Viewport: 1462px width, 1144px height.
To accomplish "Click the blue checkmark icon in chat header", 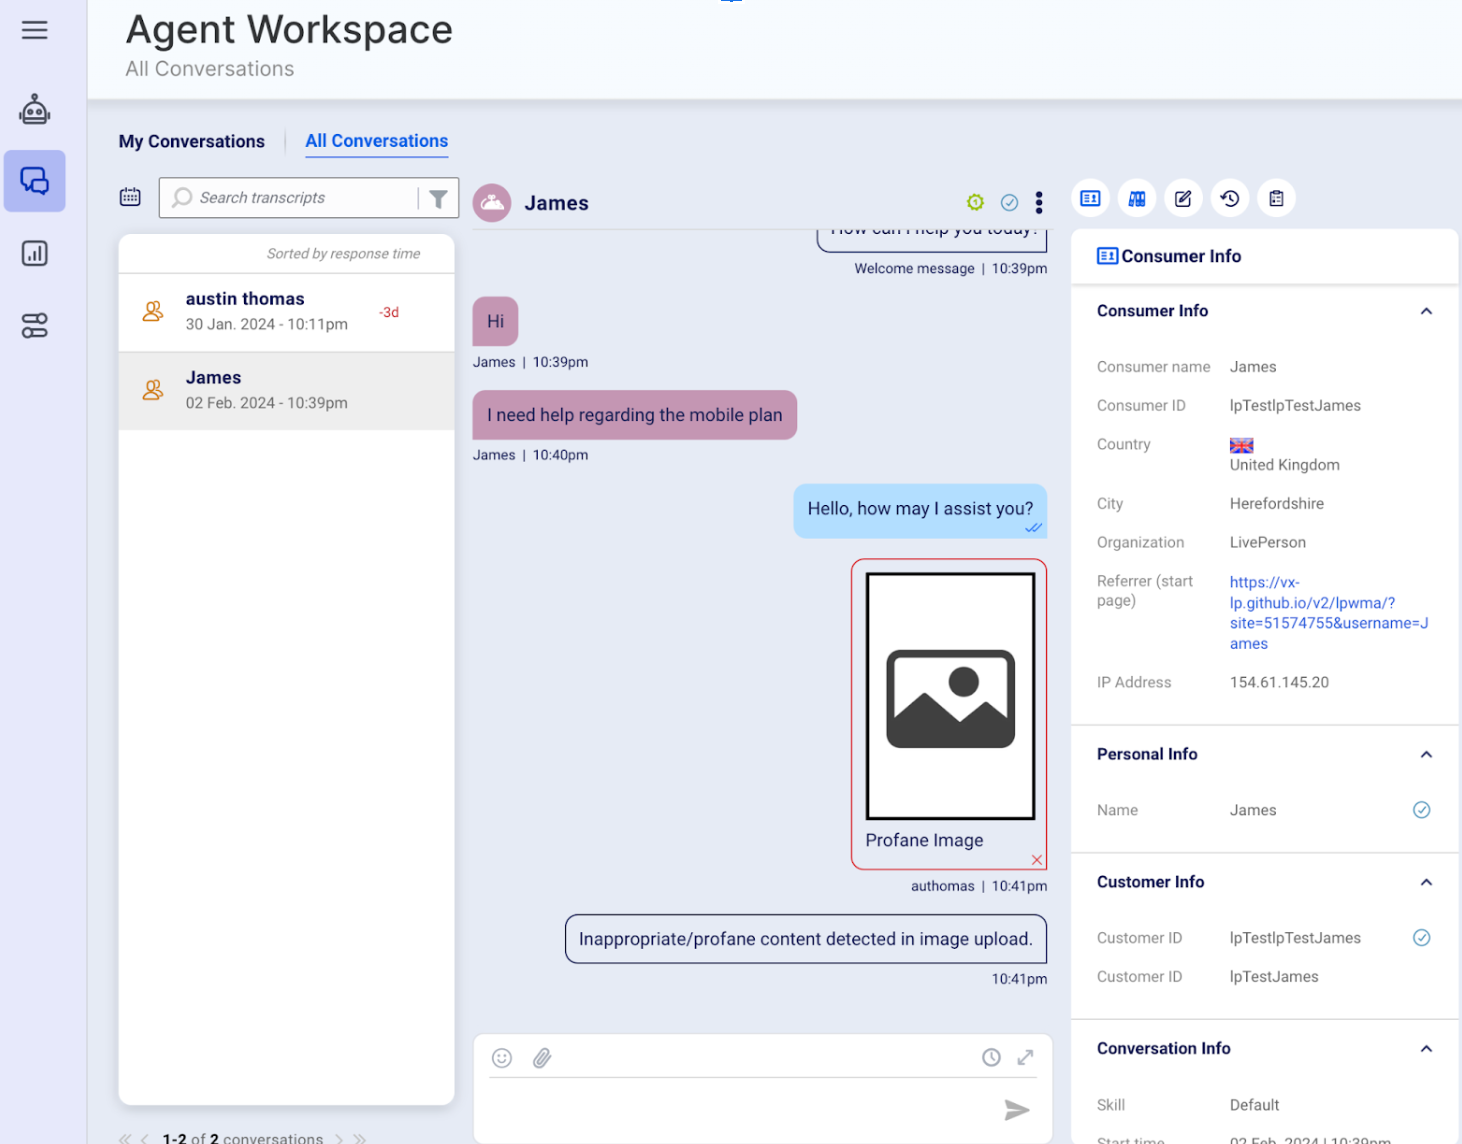I will 1010,203.
